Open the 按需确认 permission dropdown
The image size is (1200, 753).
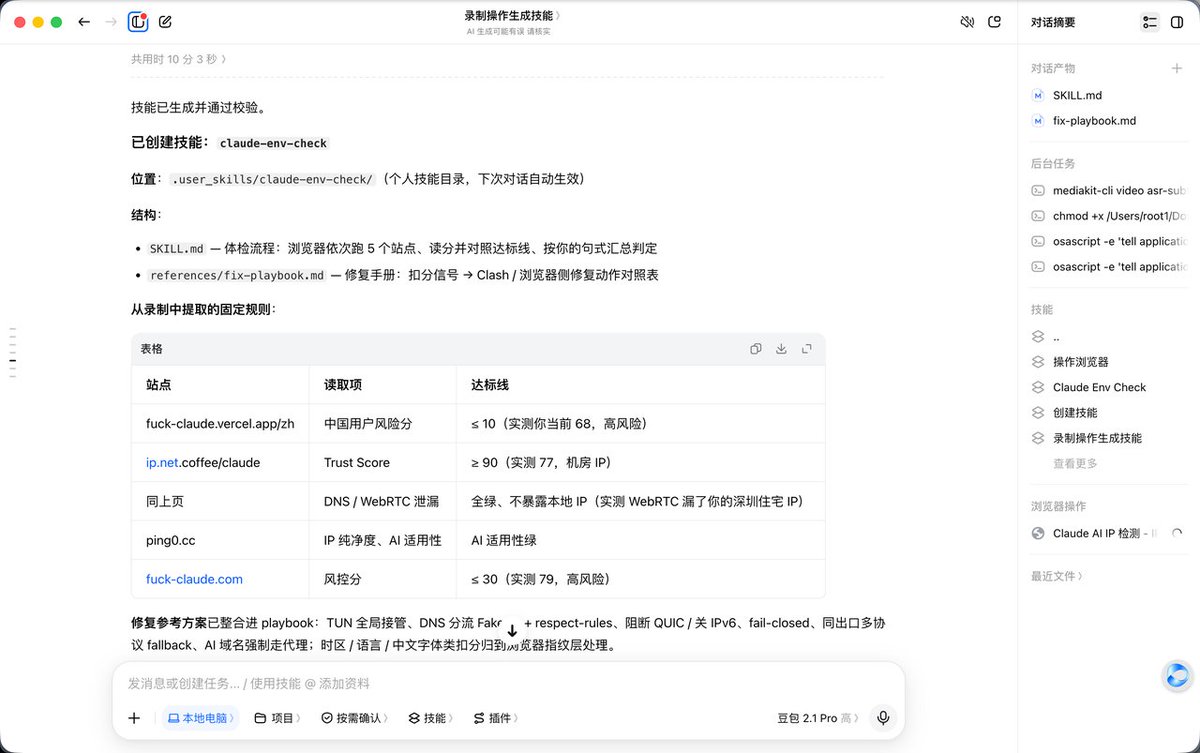(x=356, y=718)
